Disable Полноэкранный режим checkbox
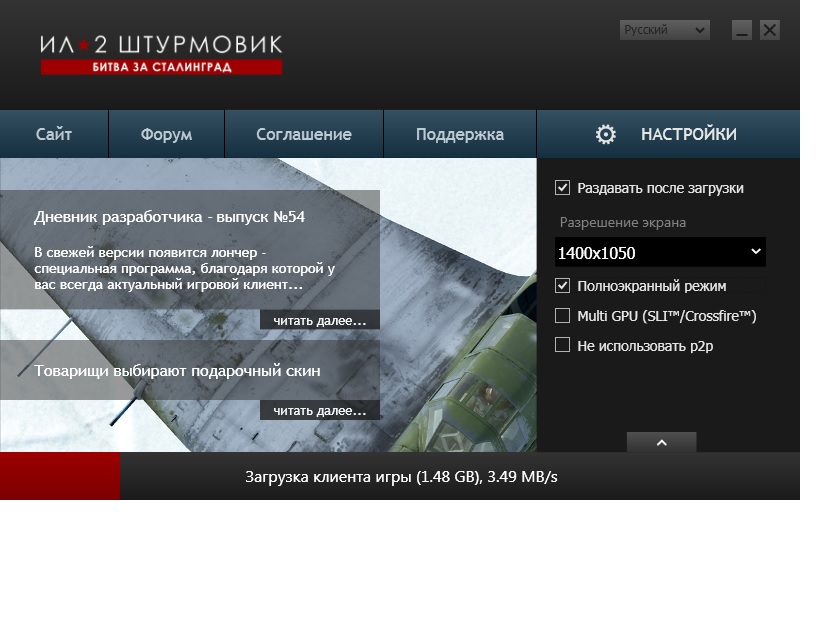 click(x=562, y=286)
